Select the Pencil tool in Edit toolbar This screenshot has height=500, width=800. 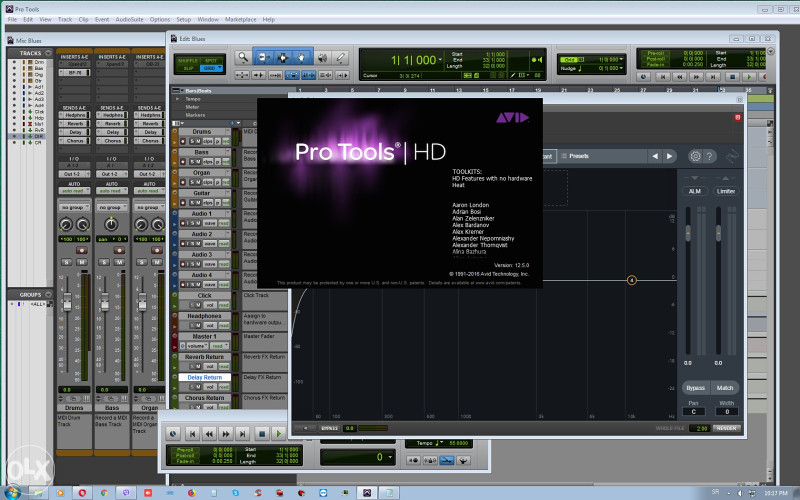(340, 58)
